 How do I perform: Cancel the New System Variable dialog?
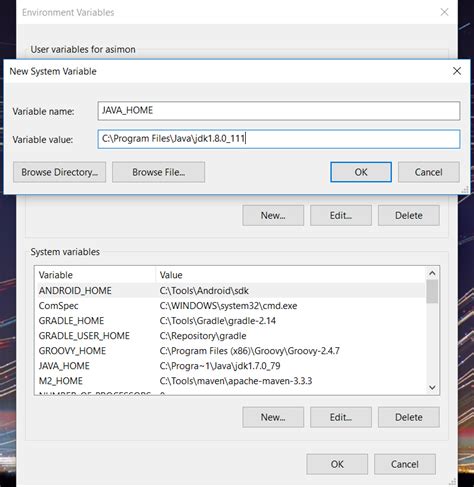click(x=429, y=172)
